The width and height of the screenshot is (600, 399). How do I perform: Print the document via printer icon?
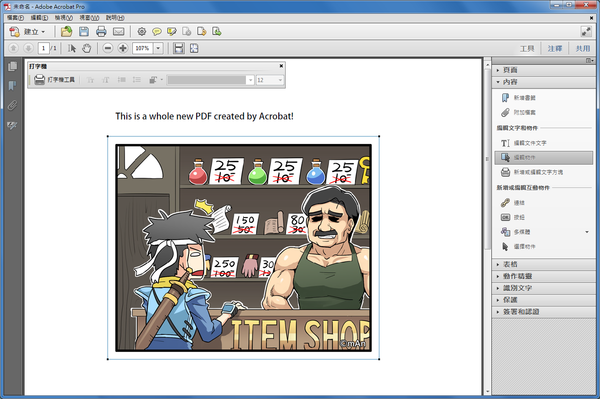101,31
